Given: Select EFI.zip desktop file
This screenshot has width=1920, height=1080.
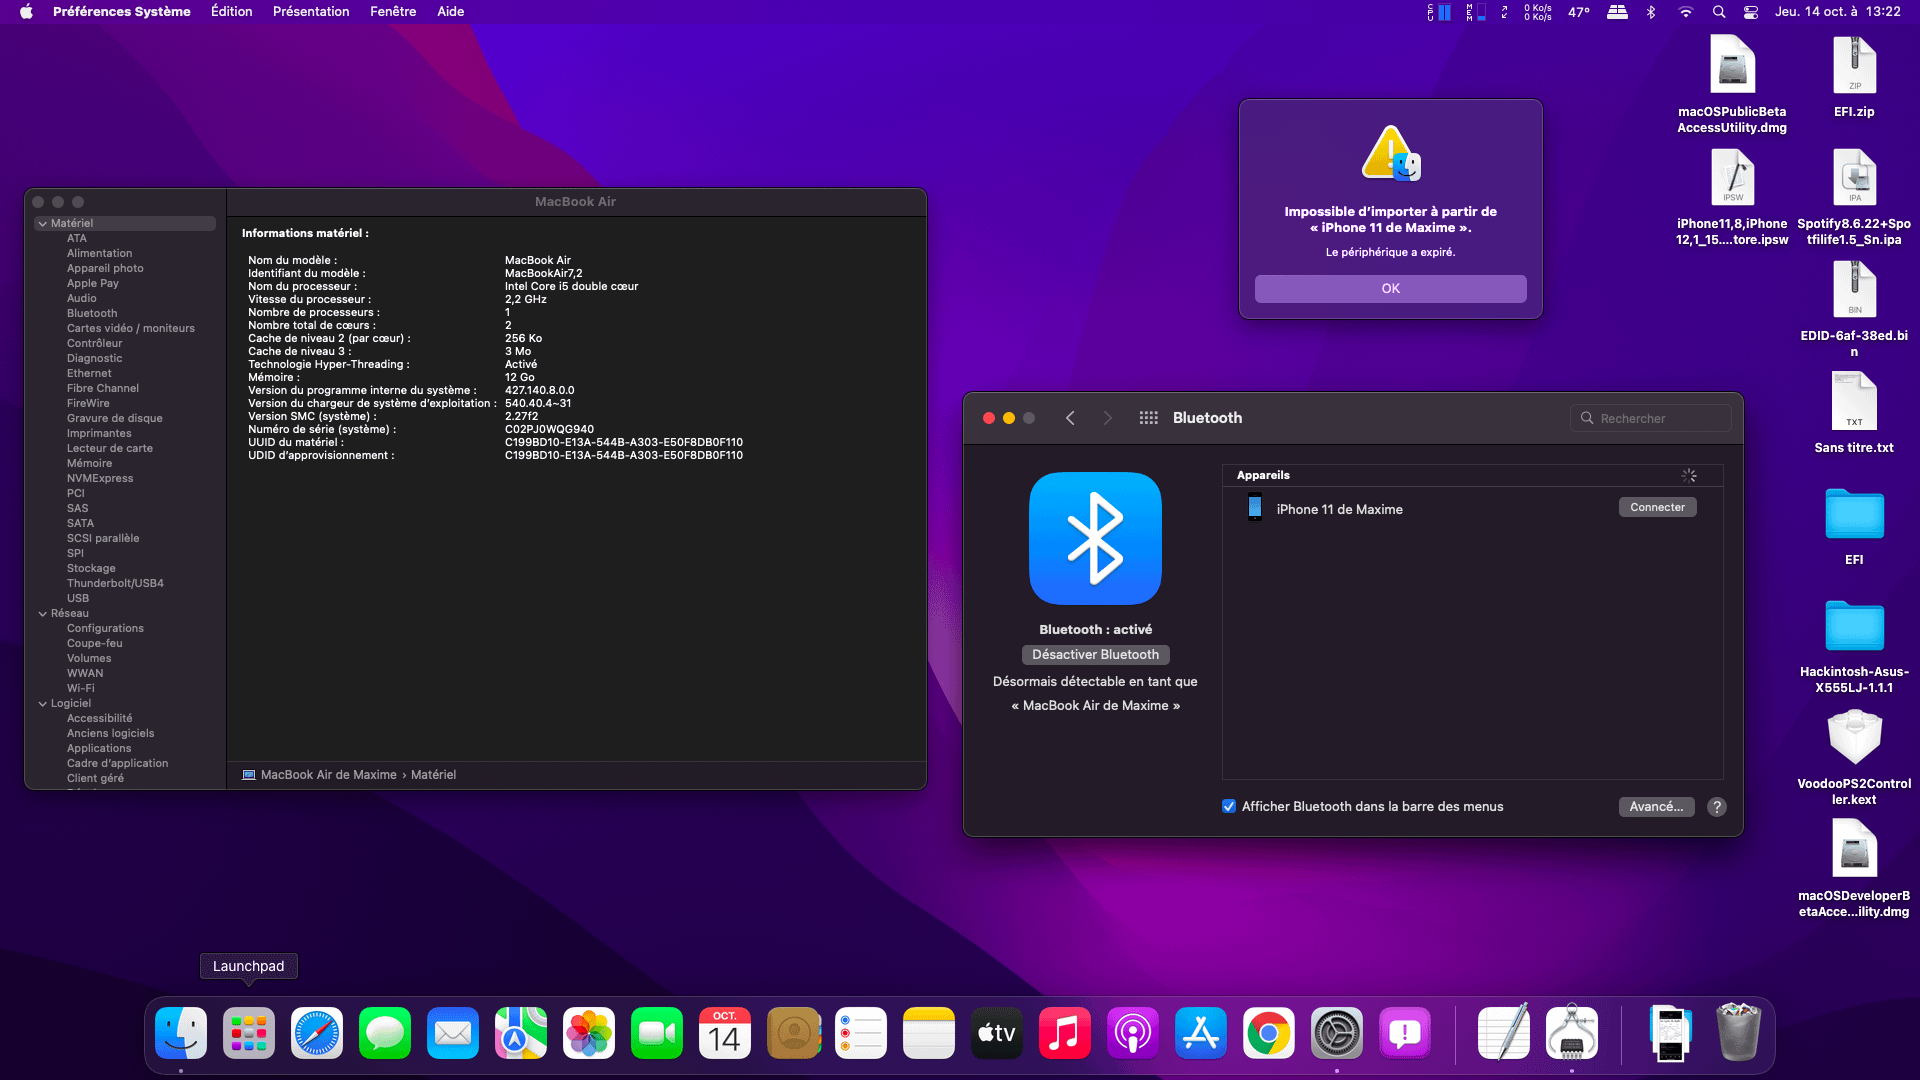Looking at the screenshot, I should point(1854,76).
